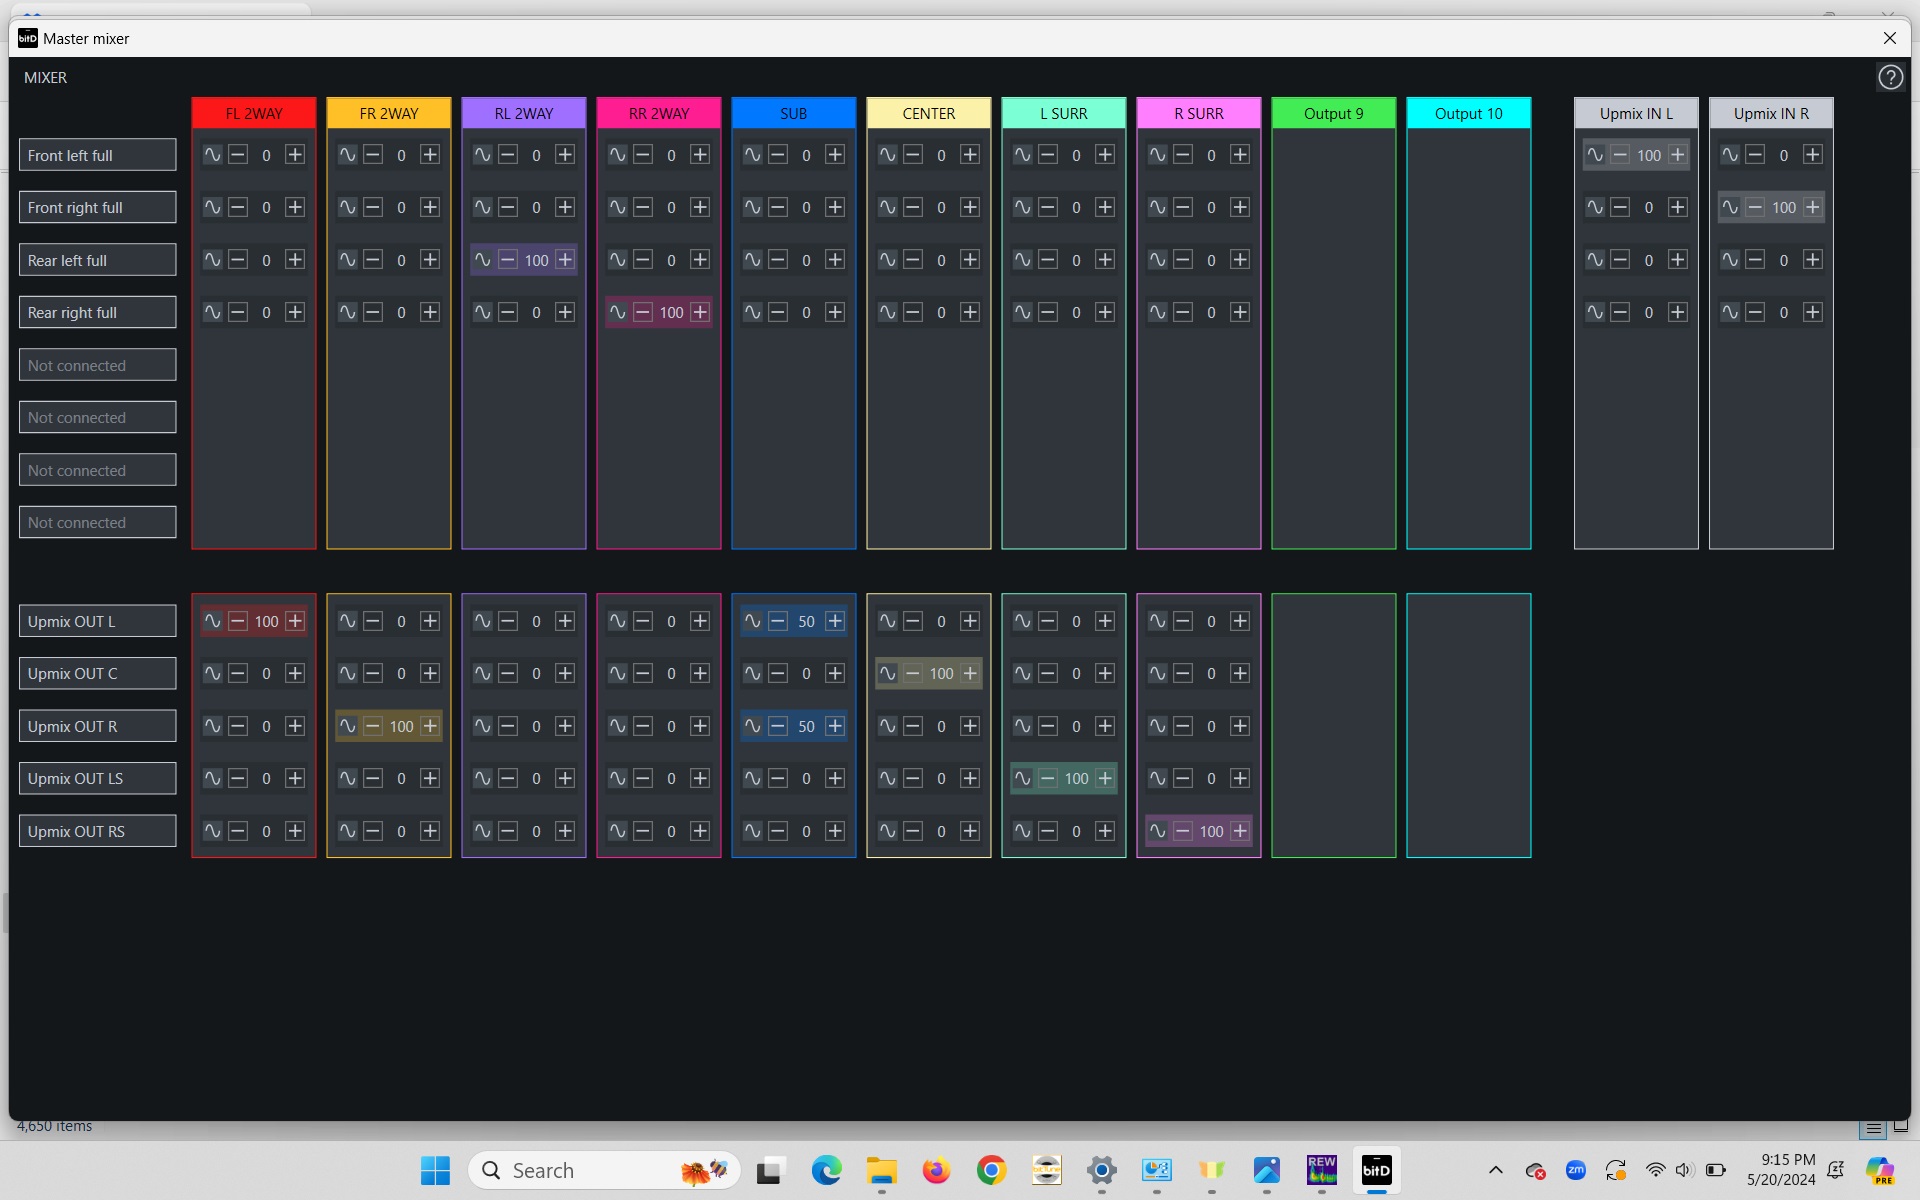This screenshot has height=1200, width=1920.
Task: Decrease Upmix OUT C level in CENTER column
Action: pos(913,673)
